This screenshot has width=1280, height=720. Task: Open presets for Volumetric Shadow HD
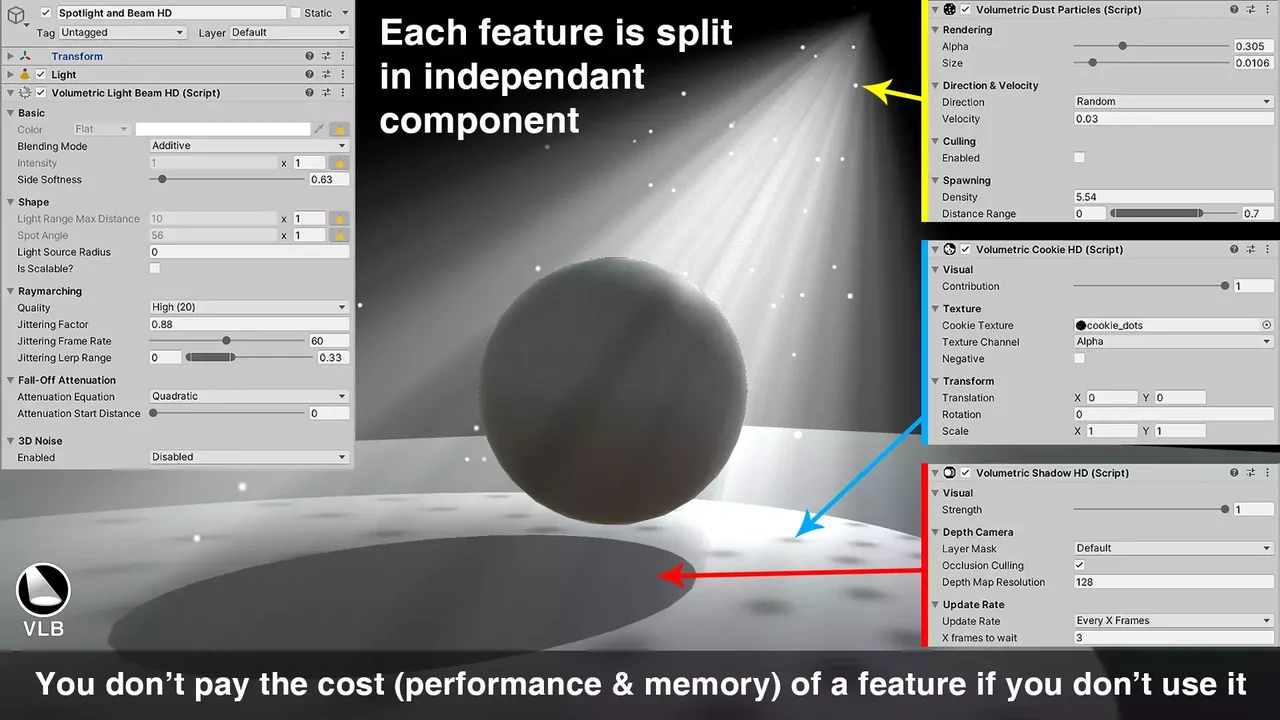pyautogui.click(x=1250, y=473)
